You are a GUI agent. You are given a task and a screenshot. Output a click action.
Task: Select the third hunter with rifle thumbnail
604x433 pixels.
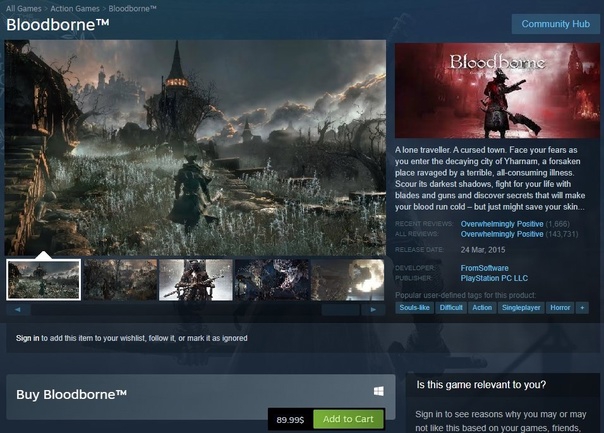pyautogui.click(x=196, y=280)
